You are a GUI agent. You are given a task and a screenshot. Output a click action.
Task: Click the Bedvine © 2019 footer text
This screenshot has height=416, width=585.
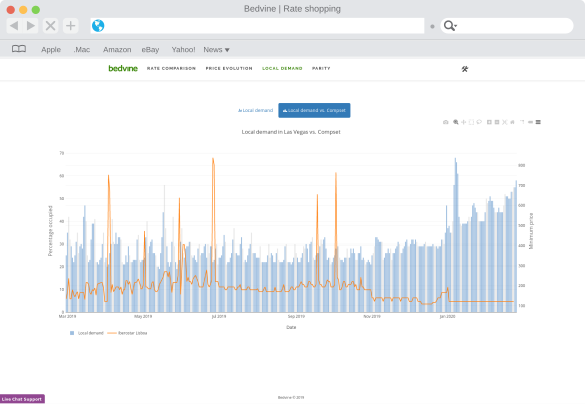point(291,397)
